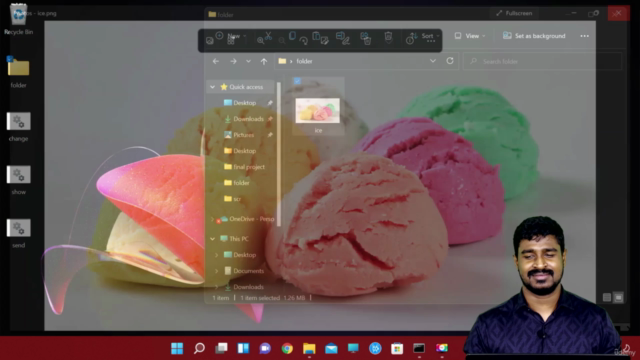Open the Windows Start menu
The image size is (640, 360).
pyautogui.click(x=177, y=348)
